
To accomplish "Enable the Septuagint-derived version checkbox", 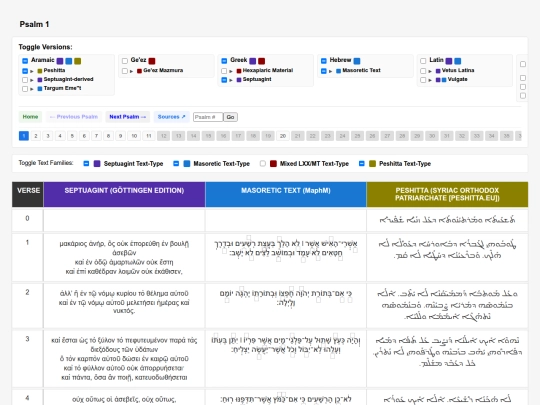I will coord(25,80).
